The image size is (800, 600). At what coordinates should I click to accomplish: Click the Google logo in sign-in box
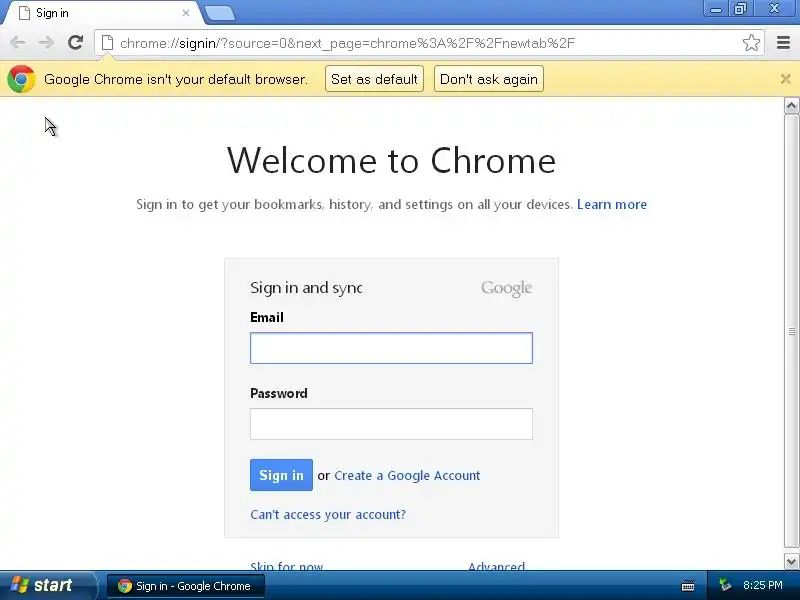pos(506,288)
